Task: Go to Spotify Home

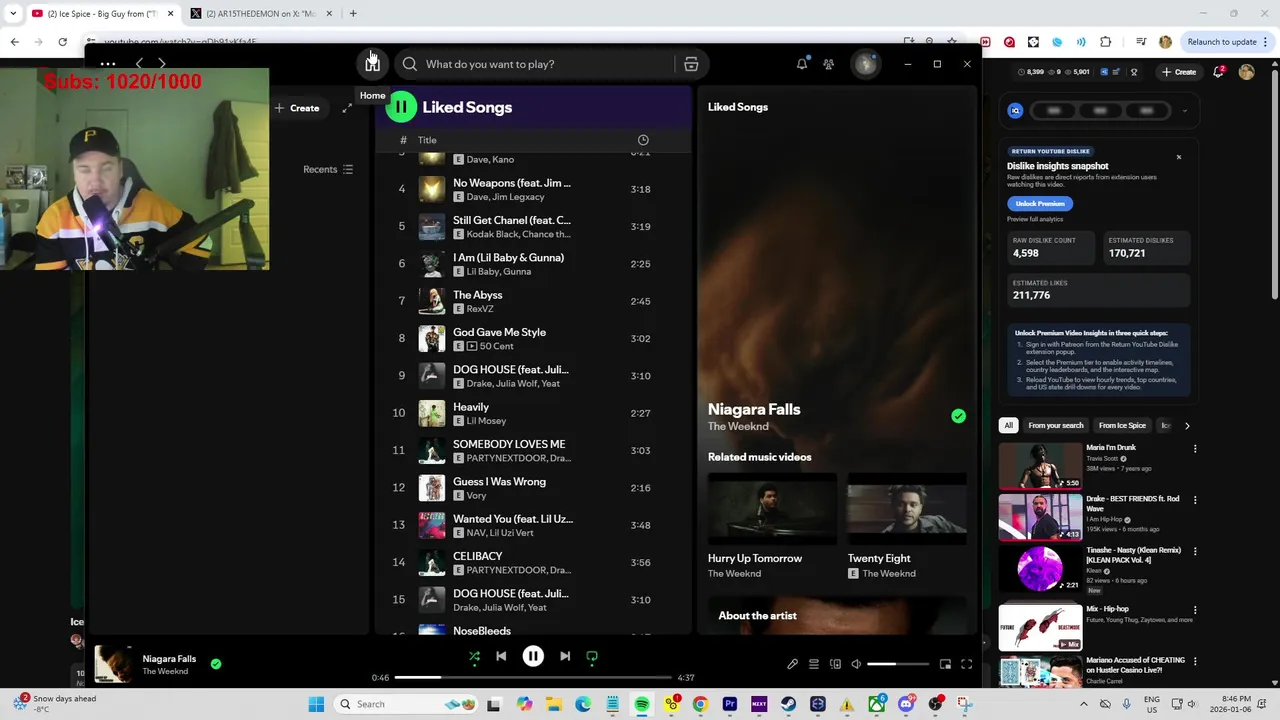Action: pos(372,64)
